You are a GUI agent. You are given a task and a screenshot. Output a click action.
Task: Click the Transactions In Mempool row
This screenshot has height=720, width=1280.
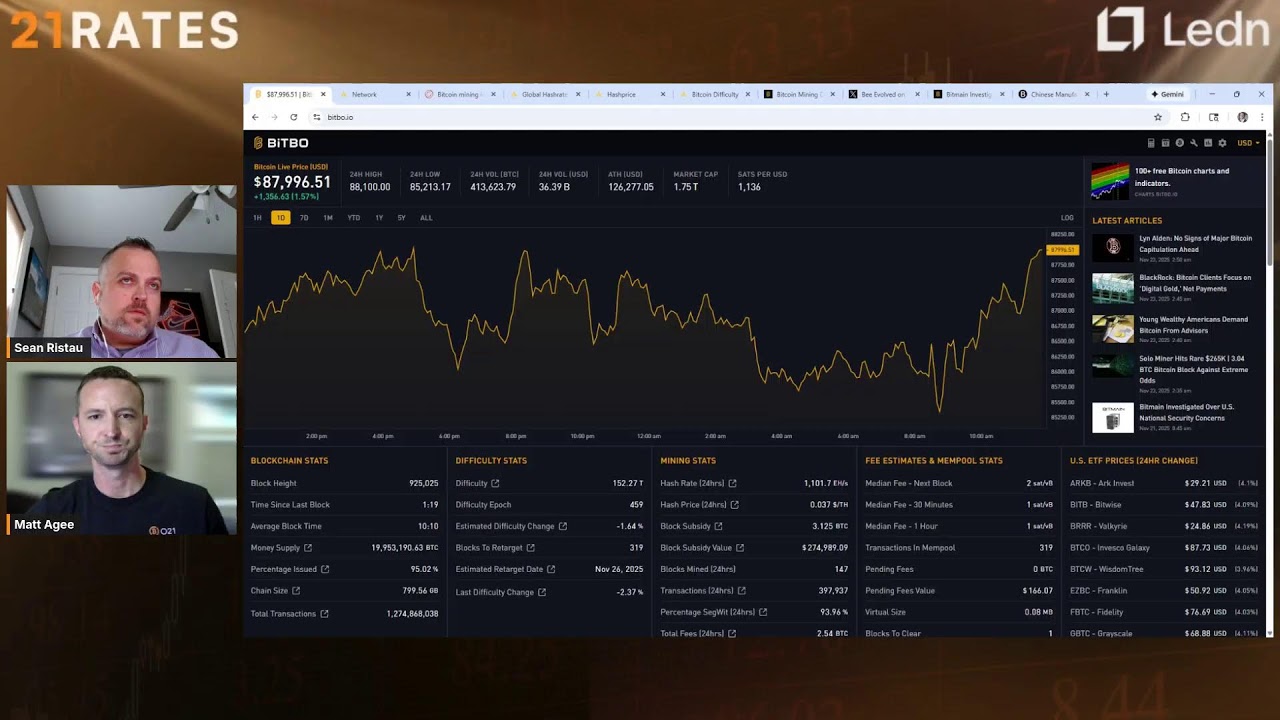tap(959, 548)
